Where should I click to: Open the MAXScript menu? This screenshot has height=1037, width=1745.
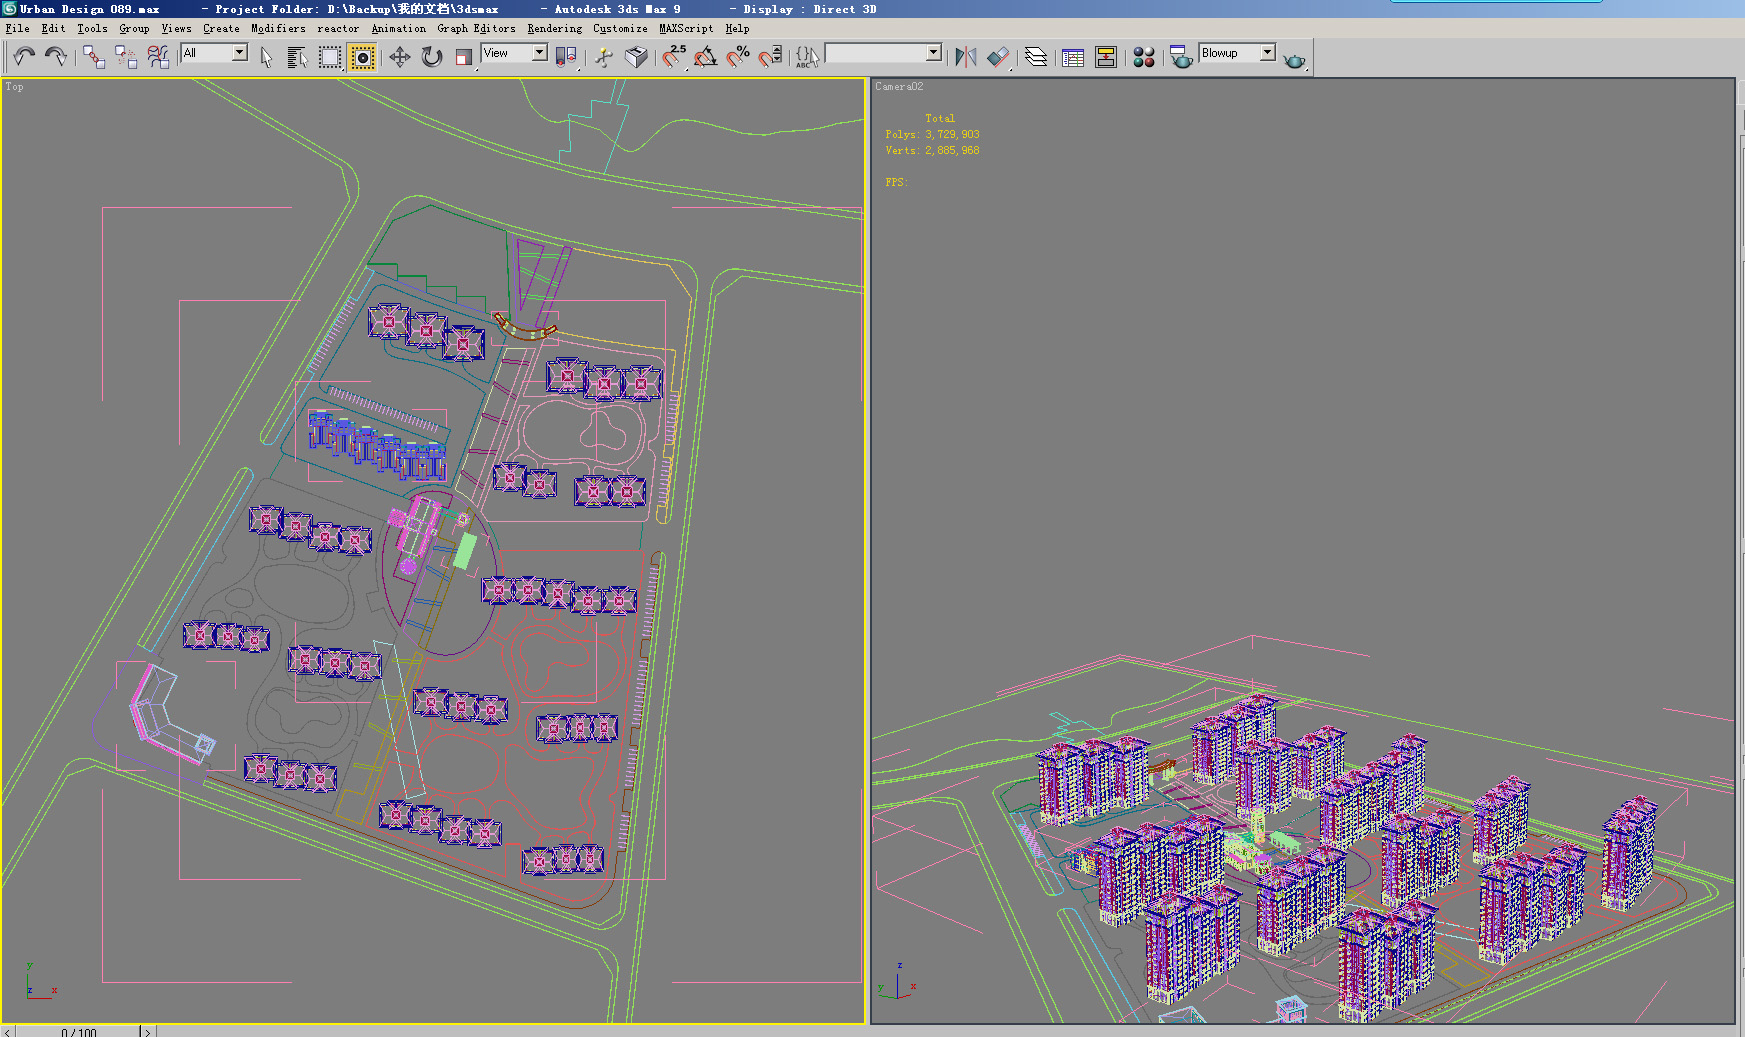(686, 28)
